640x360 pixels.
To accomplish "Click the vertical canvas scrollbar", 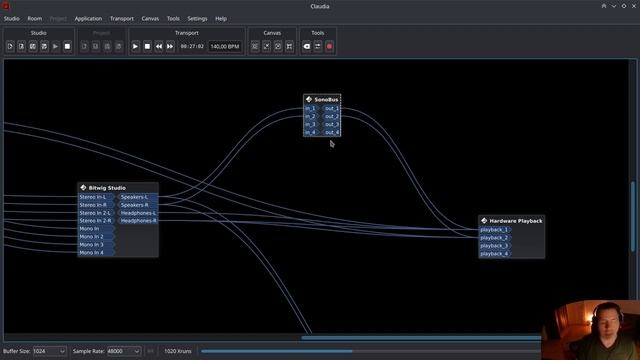I will [633, 216].
